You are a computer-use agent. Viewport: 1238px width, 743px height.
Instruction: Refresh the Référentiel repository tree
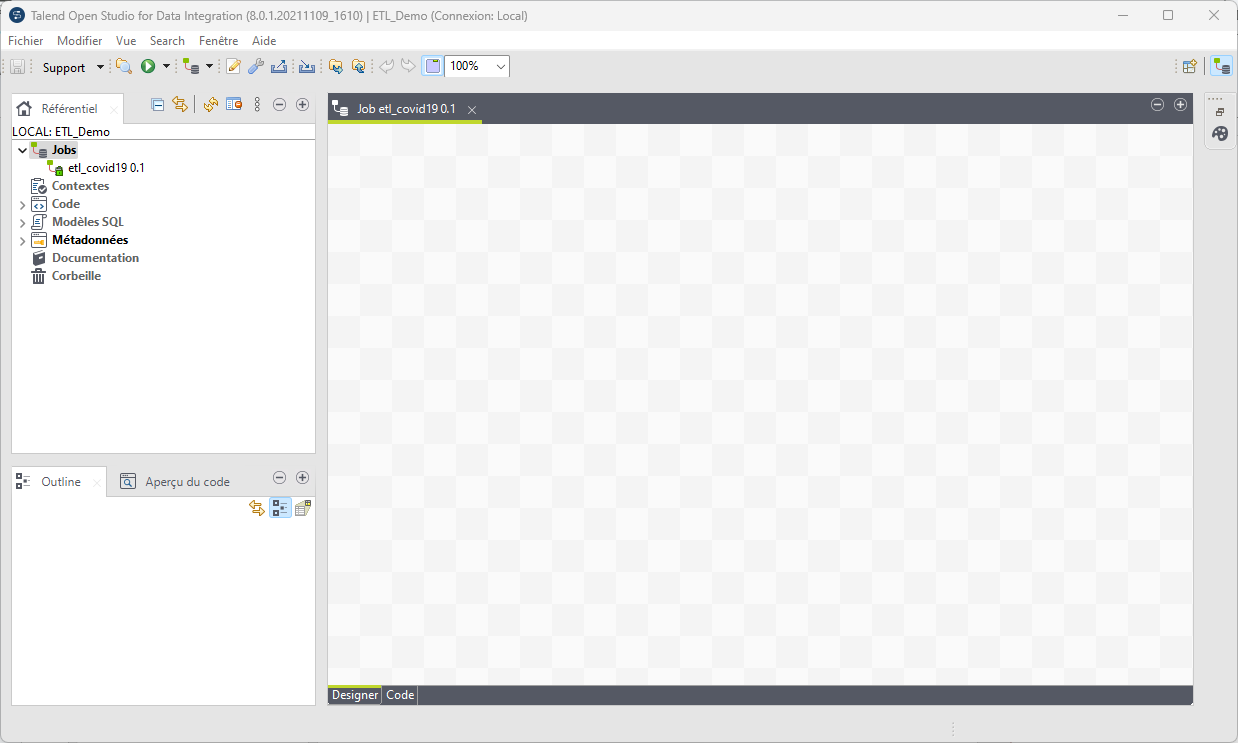(210, 104)
